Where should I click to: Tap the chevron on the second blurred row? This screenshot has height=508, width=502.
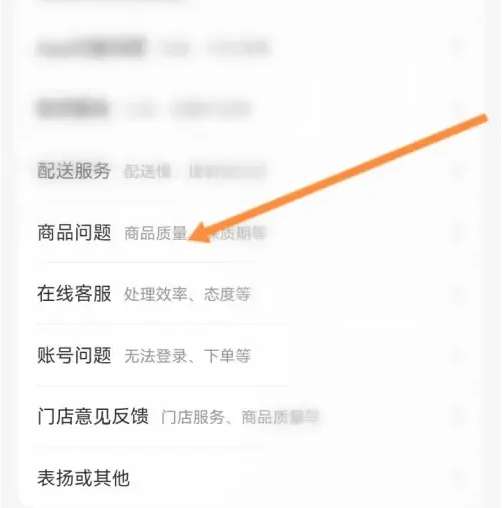point(460,109)
